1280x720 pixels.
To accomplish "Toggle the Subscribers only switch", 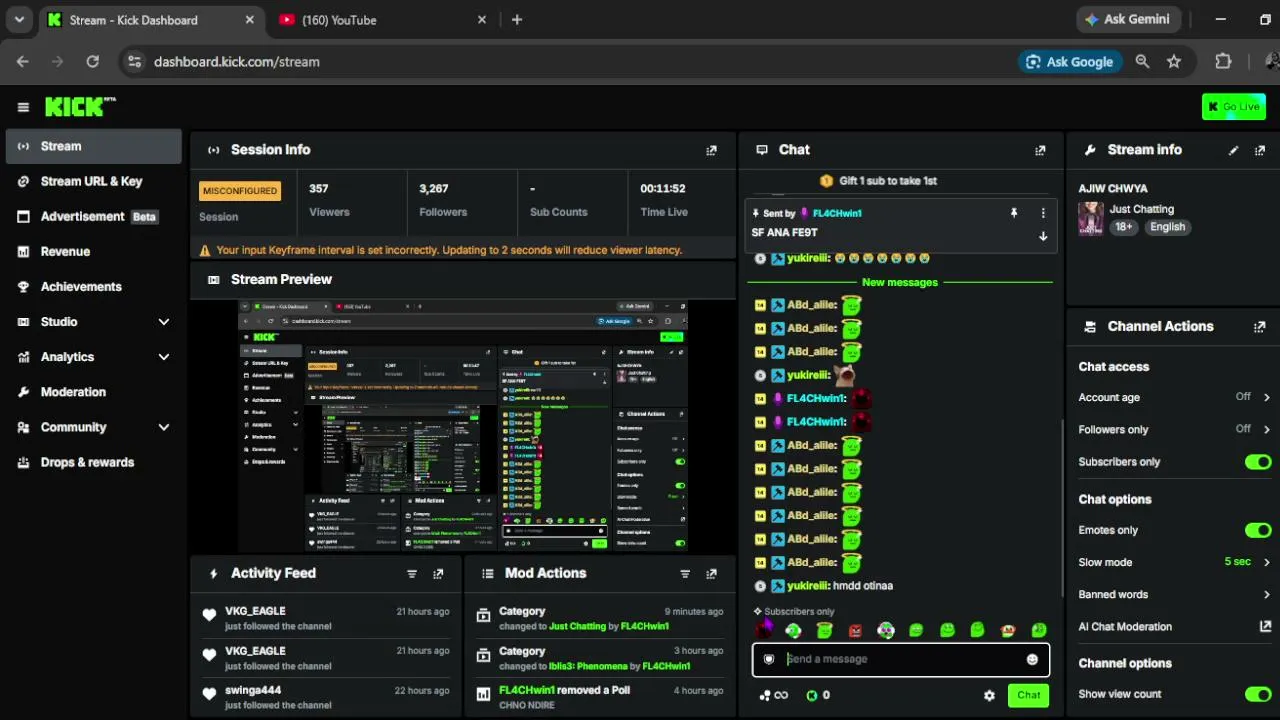I will (1258, 462).
